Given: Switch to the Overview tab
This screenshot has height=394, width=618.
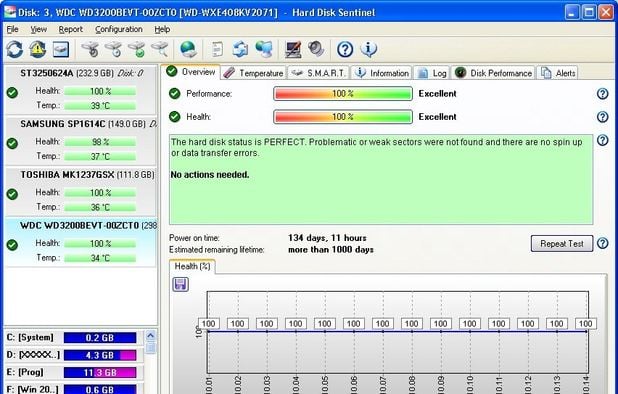Looking at the screenshot, I should (191, 72).
